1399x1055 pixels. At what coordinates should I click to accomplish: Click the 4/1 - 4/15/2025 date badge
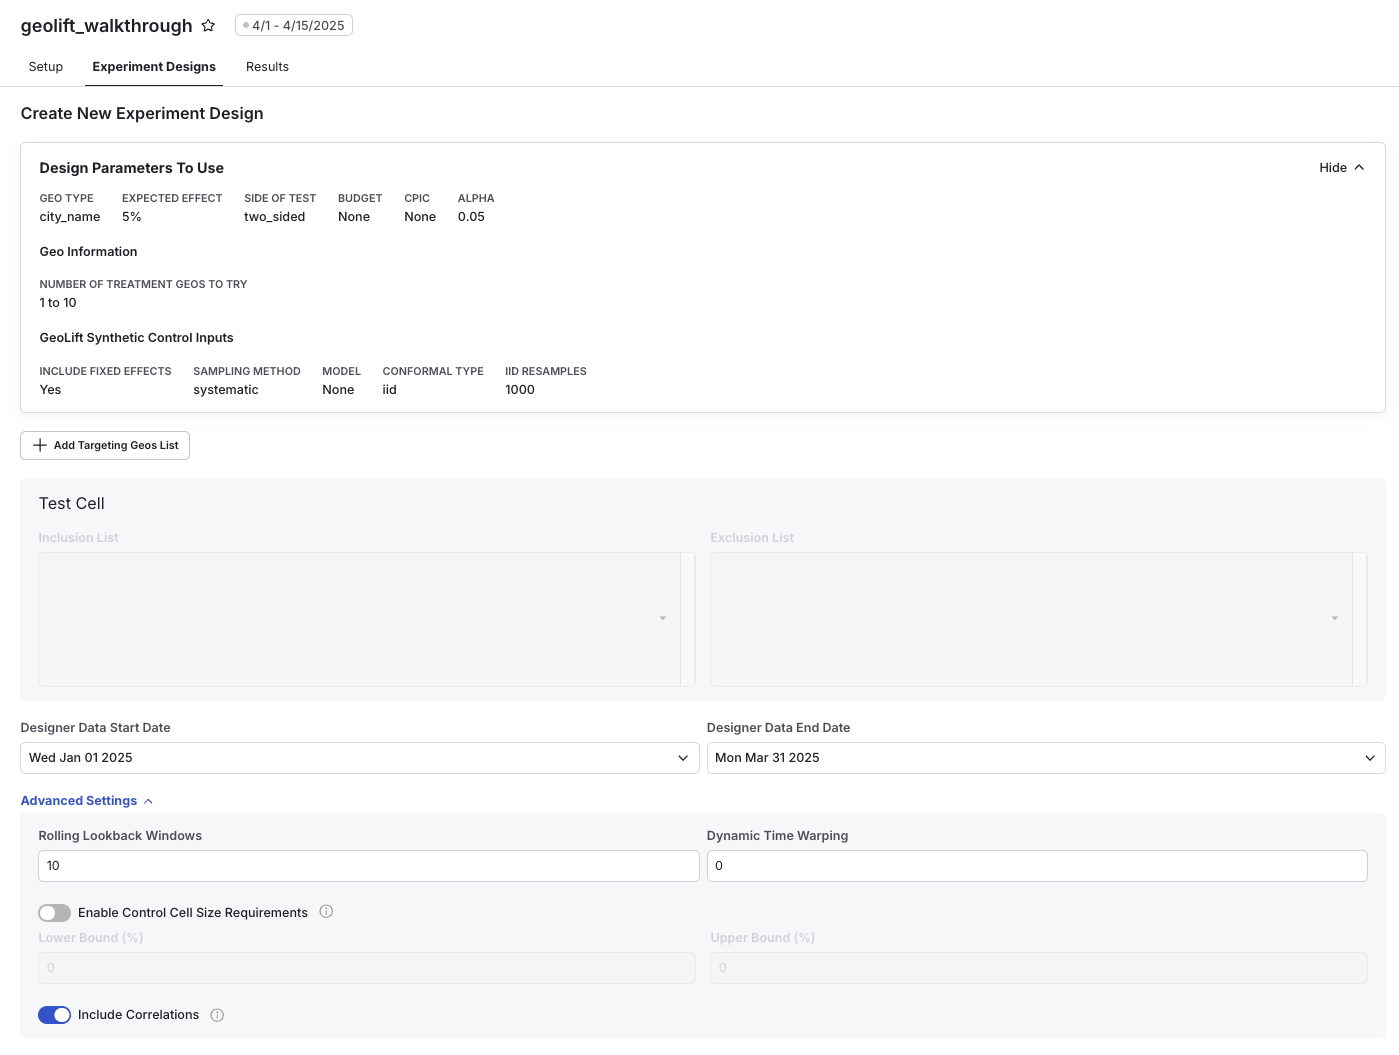tap(293, 25)
